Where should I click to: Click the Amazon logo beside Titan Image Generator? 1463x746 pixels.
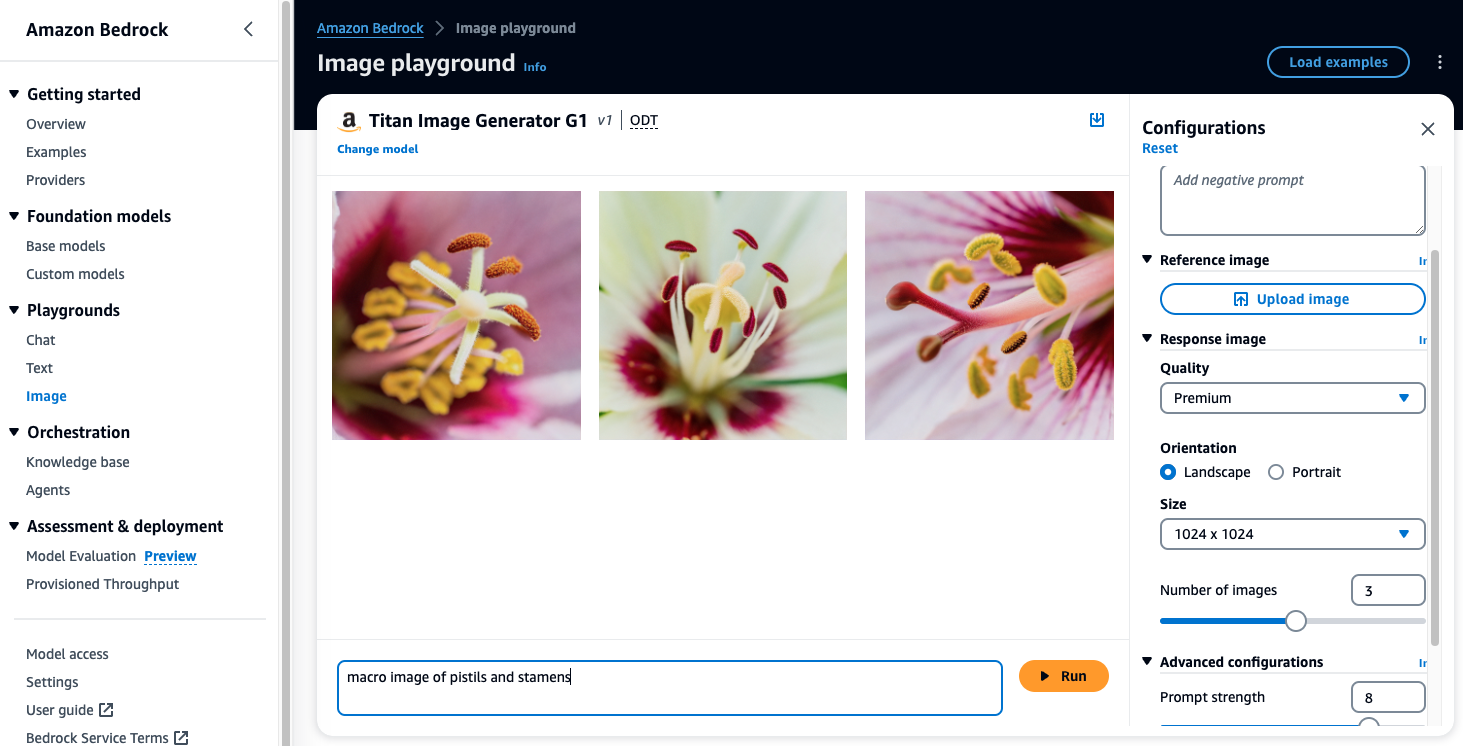(x=348, y=122)
